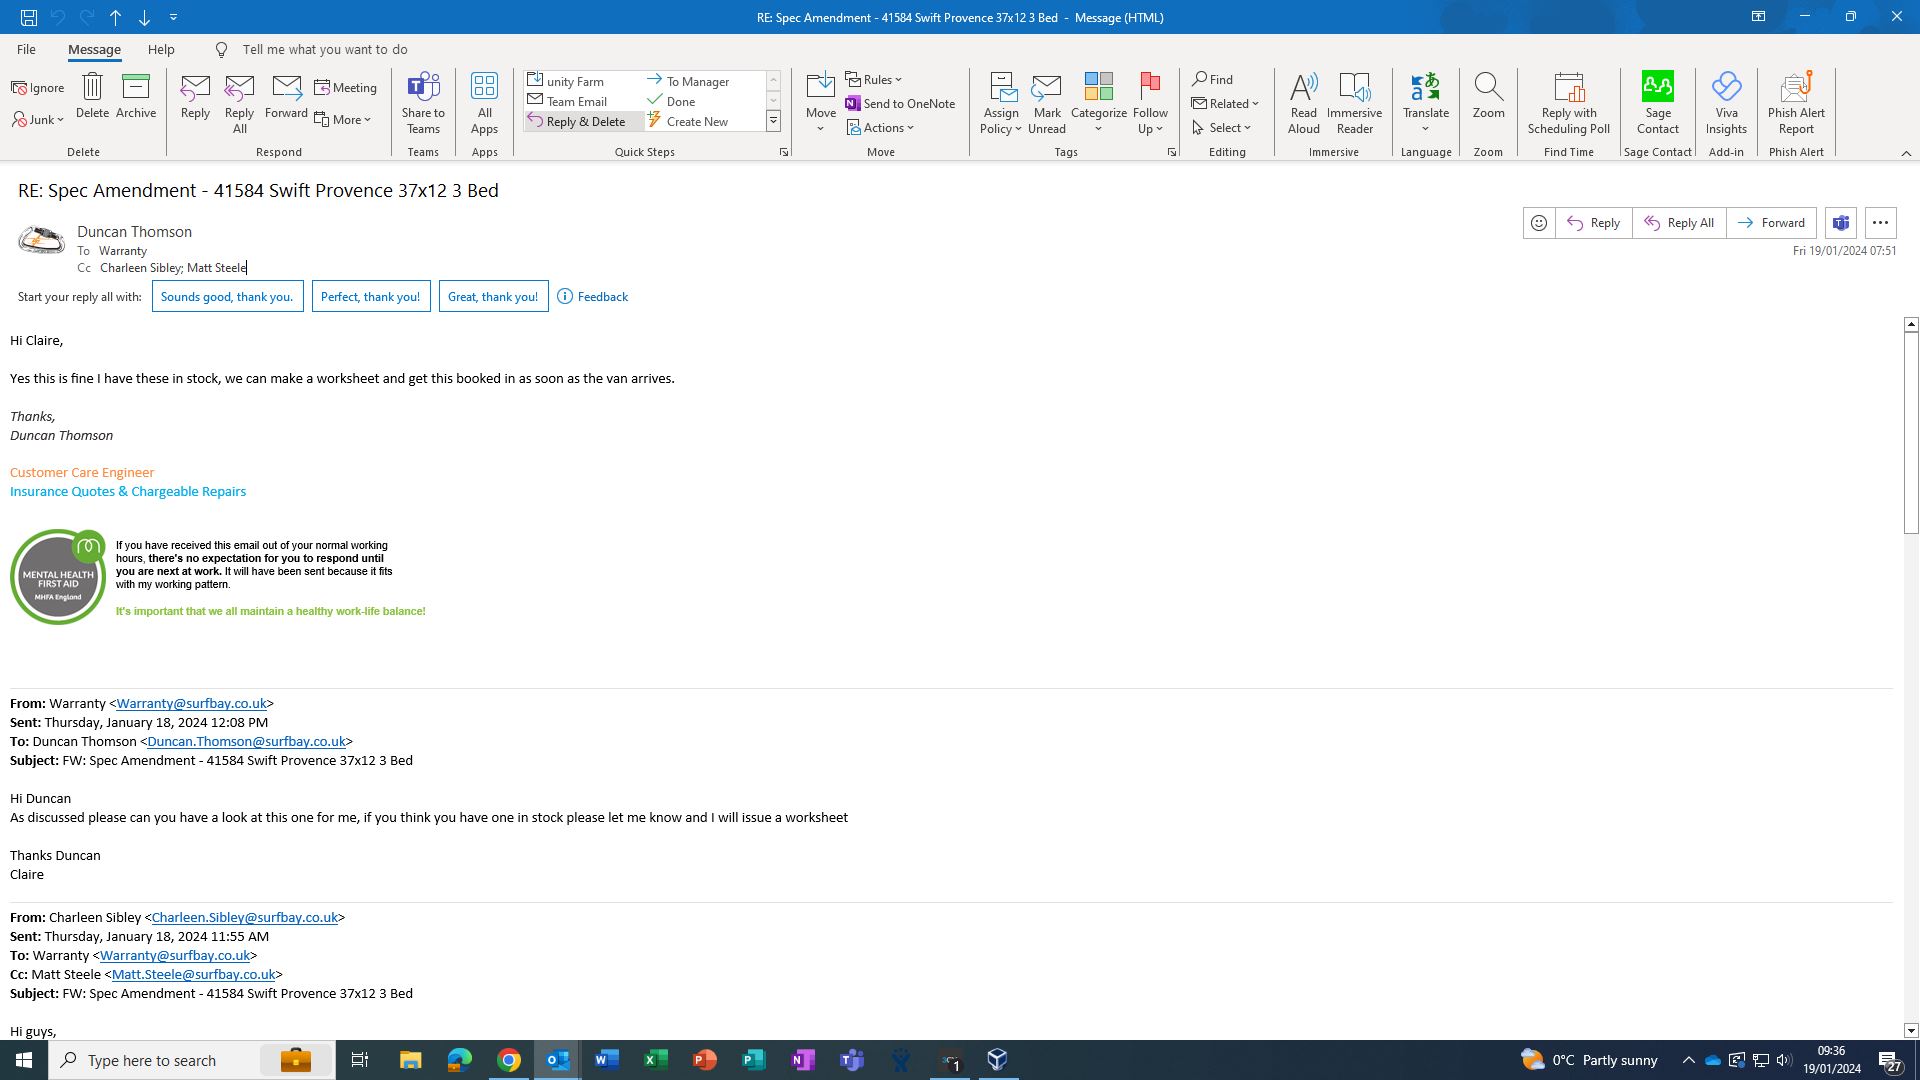Switch to the Help tab

[161, 49]
